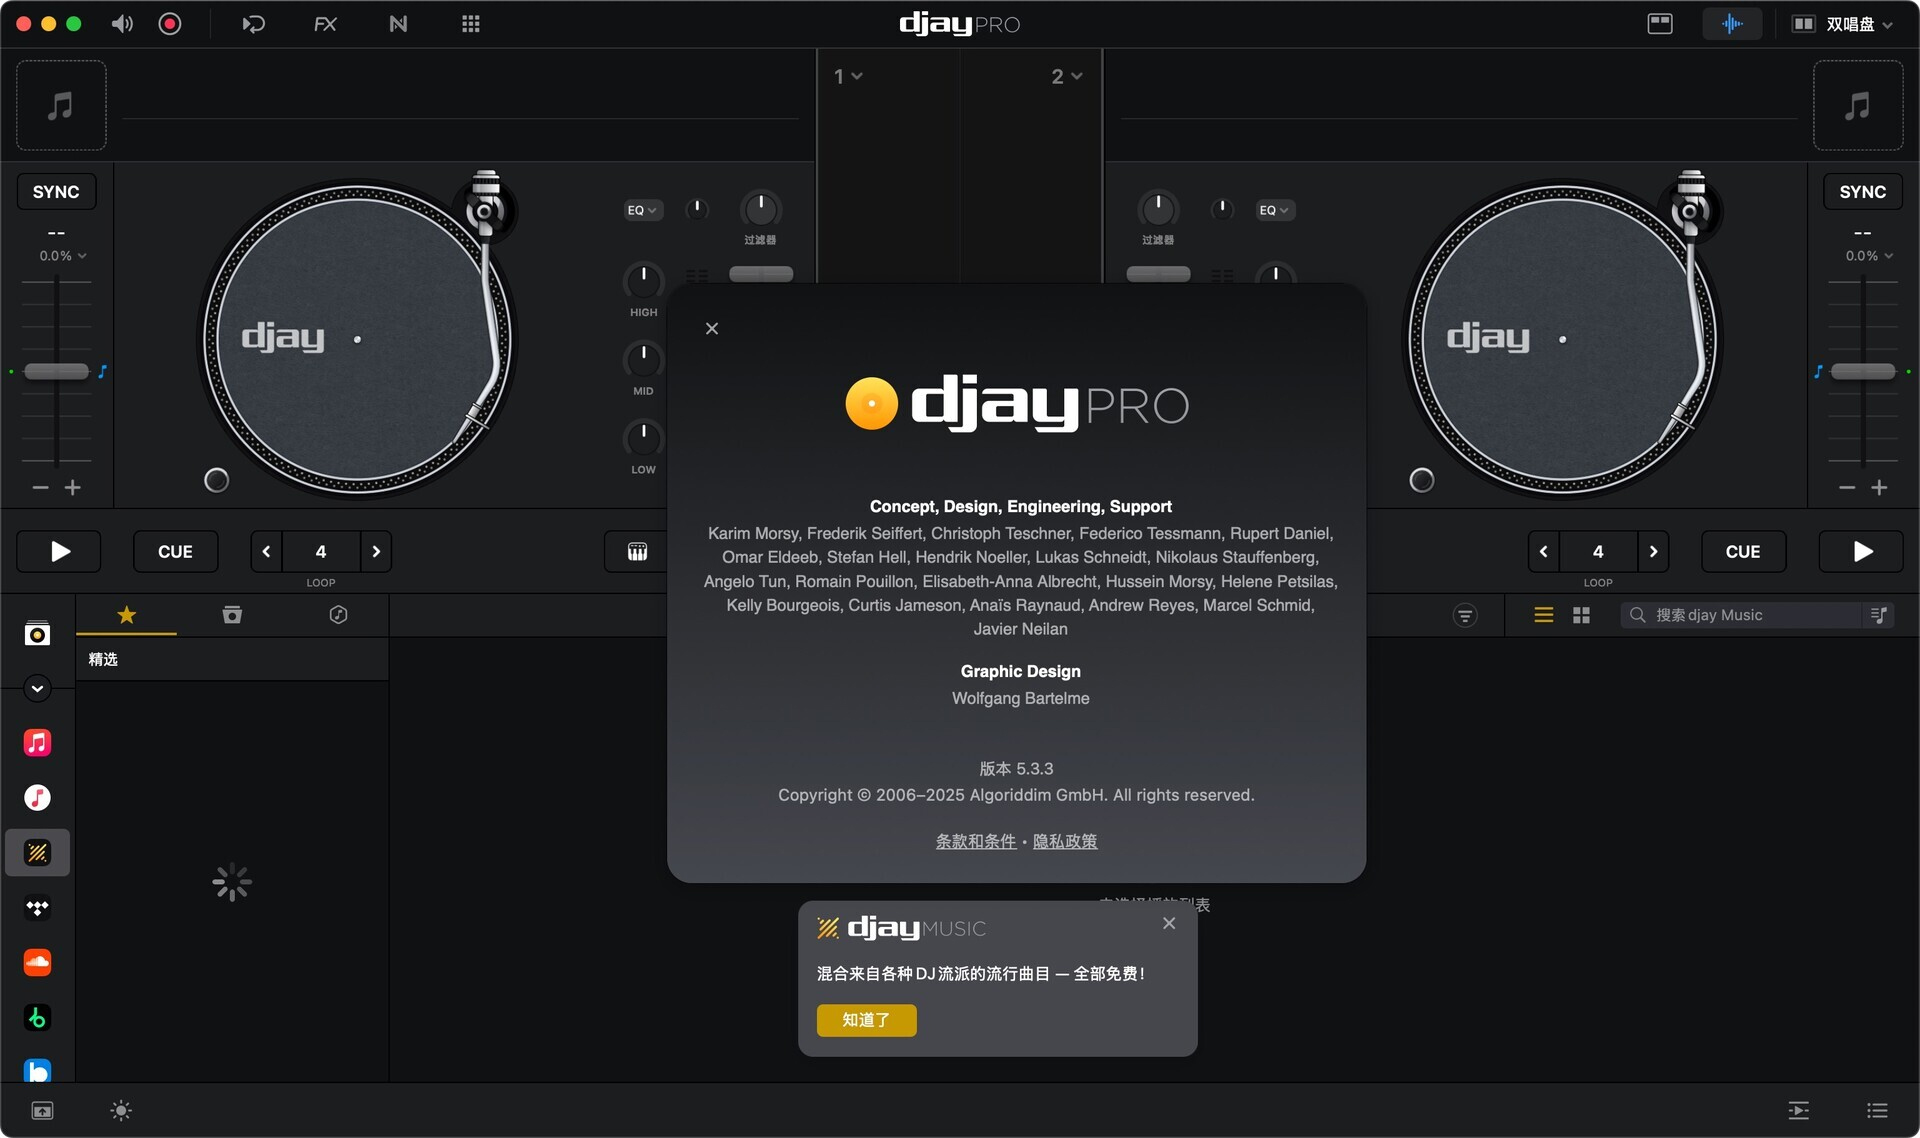
Task: Open the left deck EQ dropdown
Action: point(642,210)
